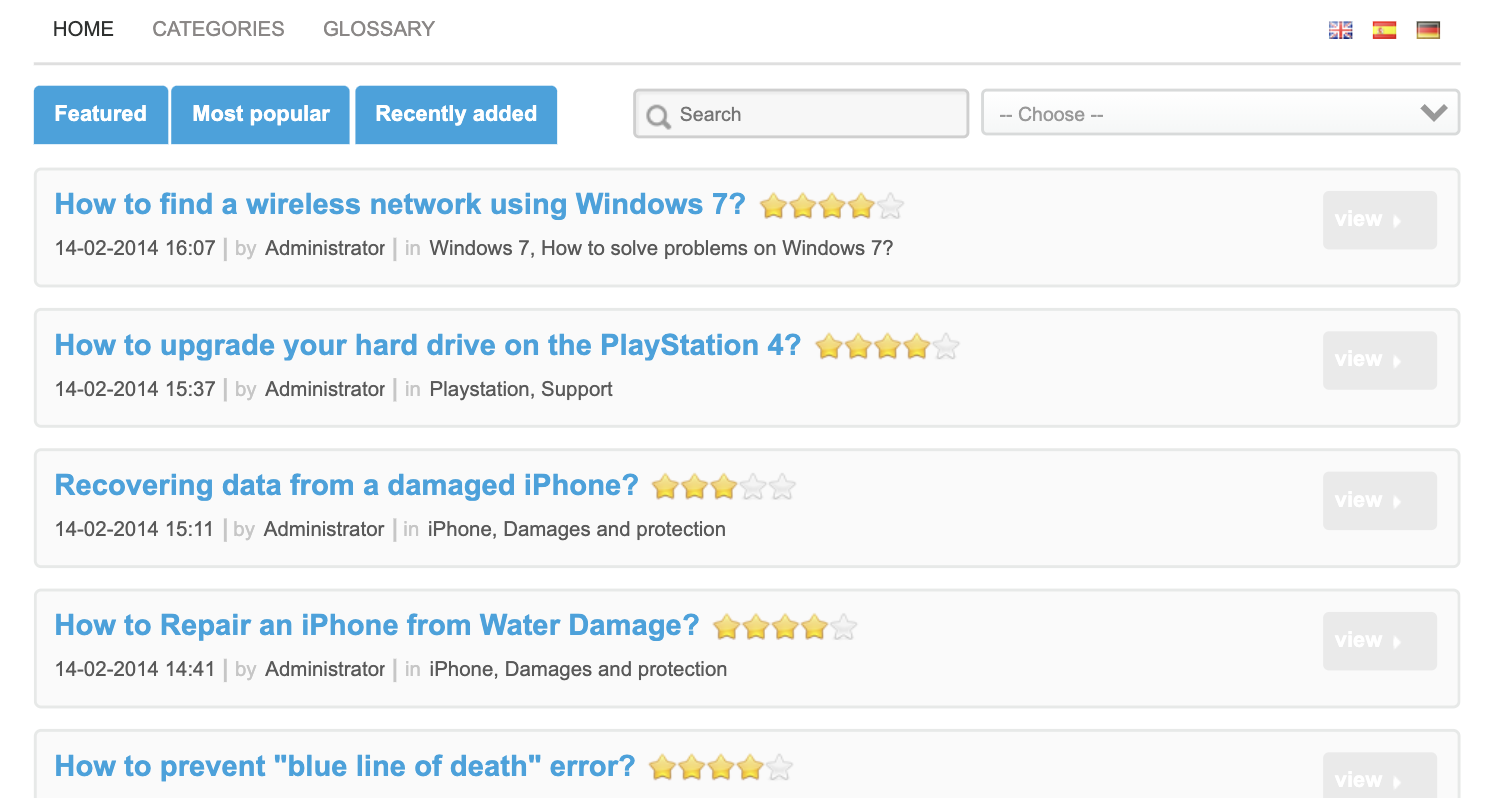Click view button for the Windows 7 wireless article

tap(1380, 220)
